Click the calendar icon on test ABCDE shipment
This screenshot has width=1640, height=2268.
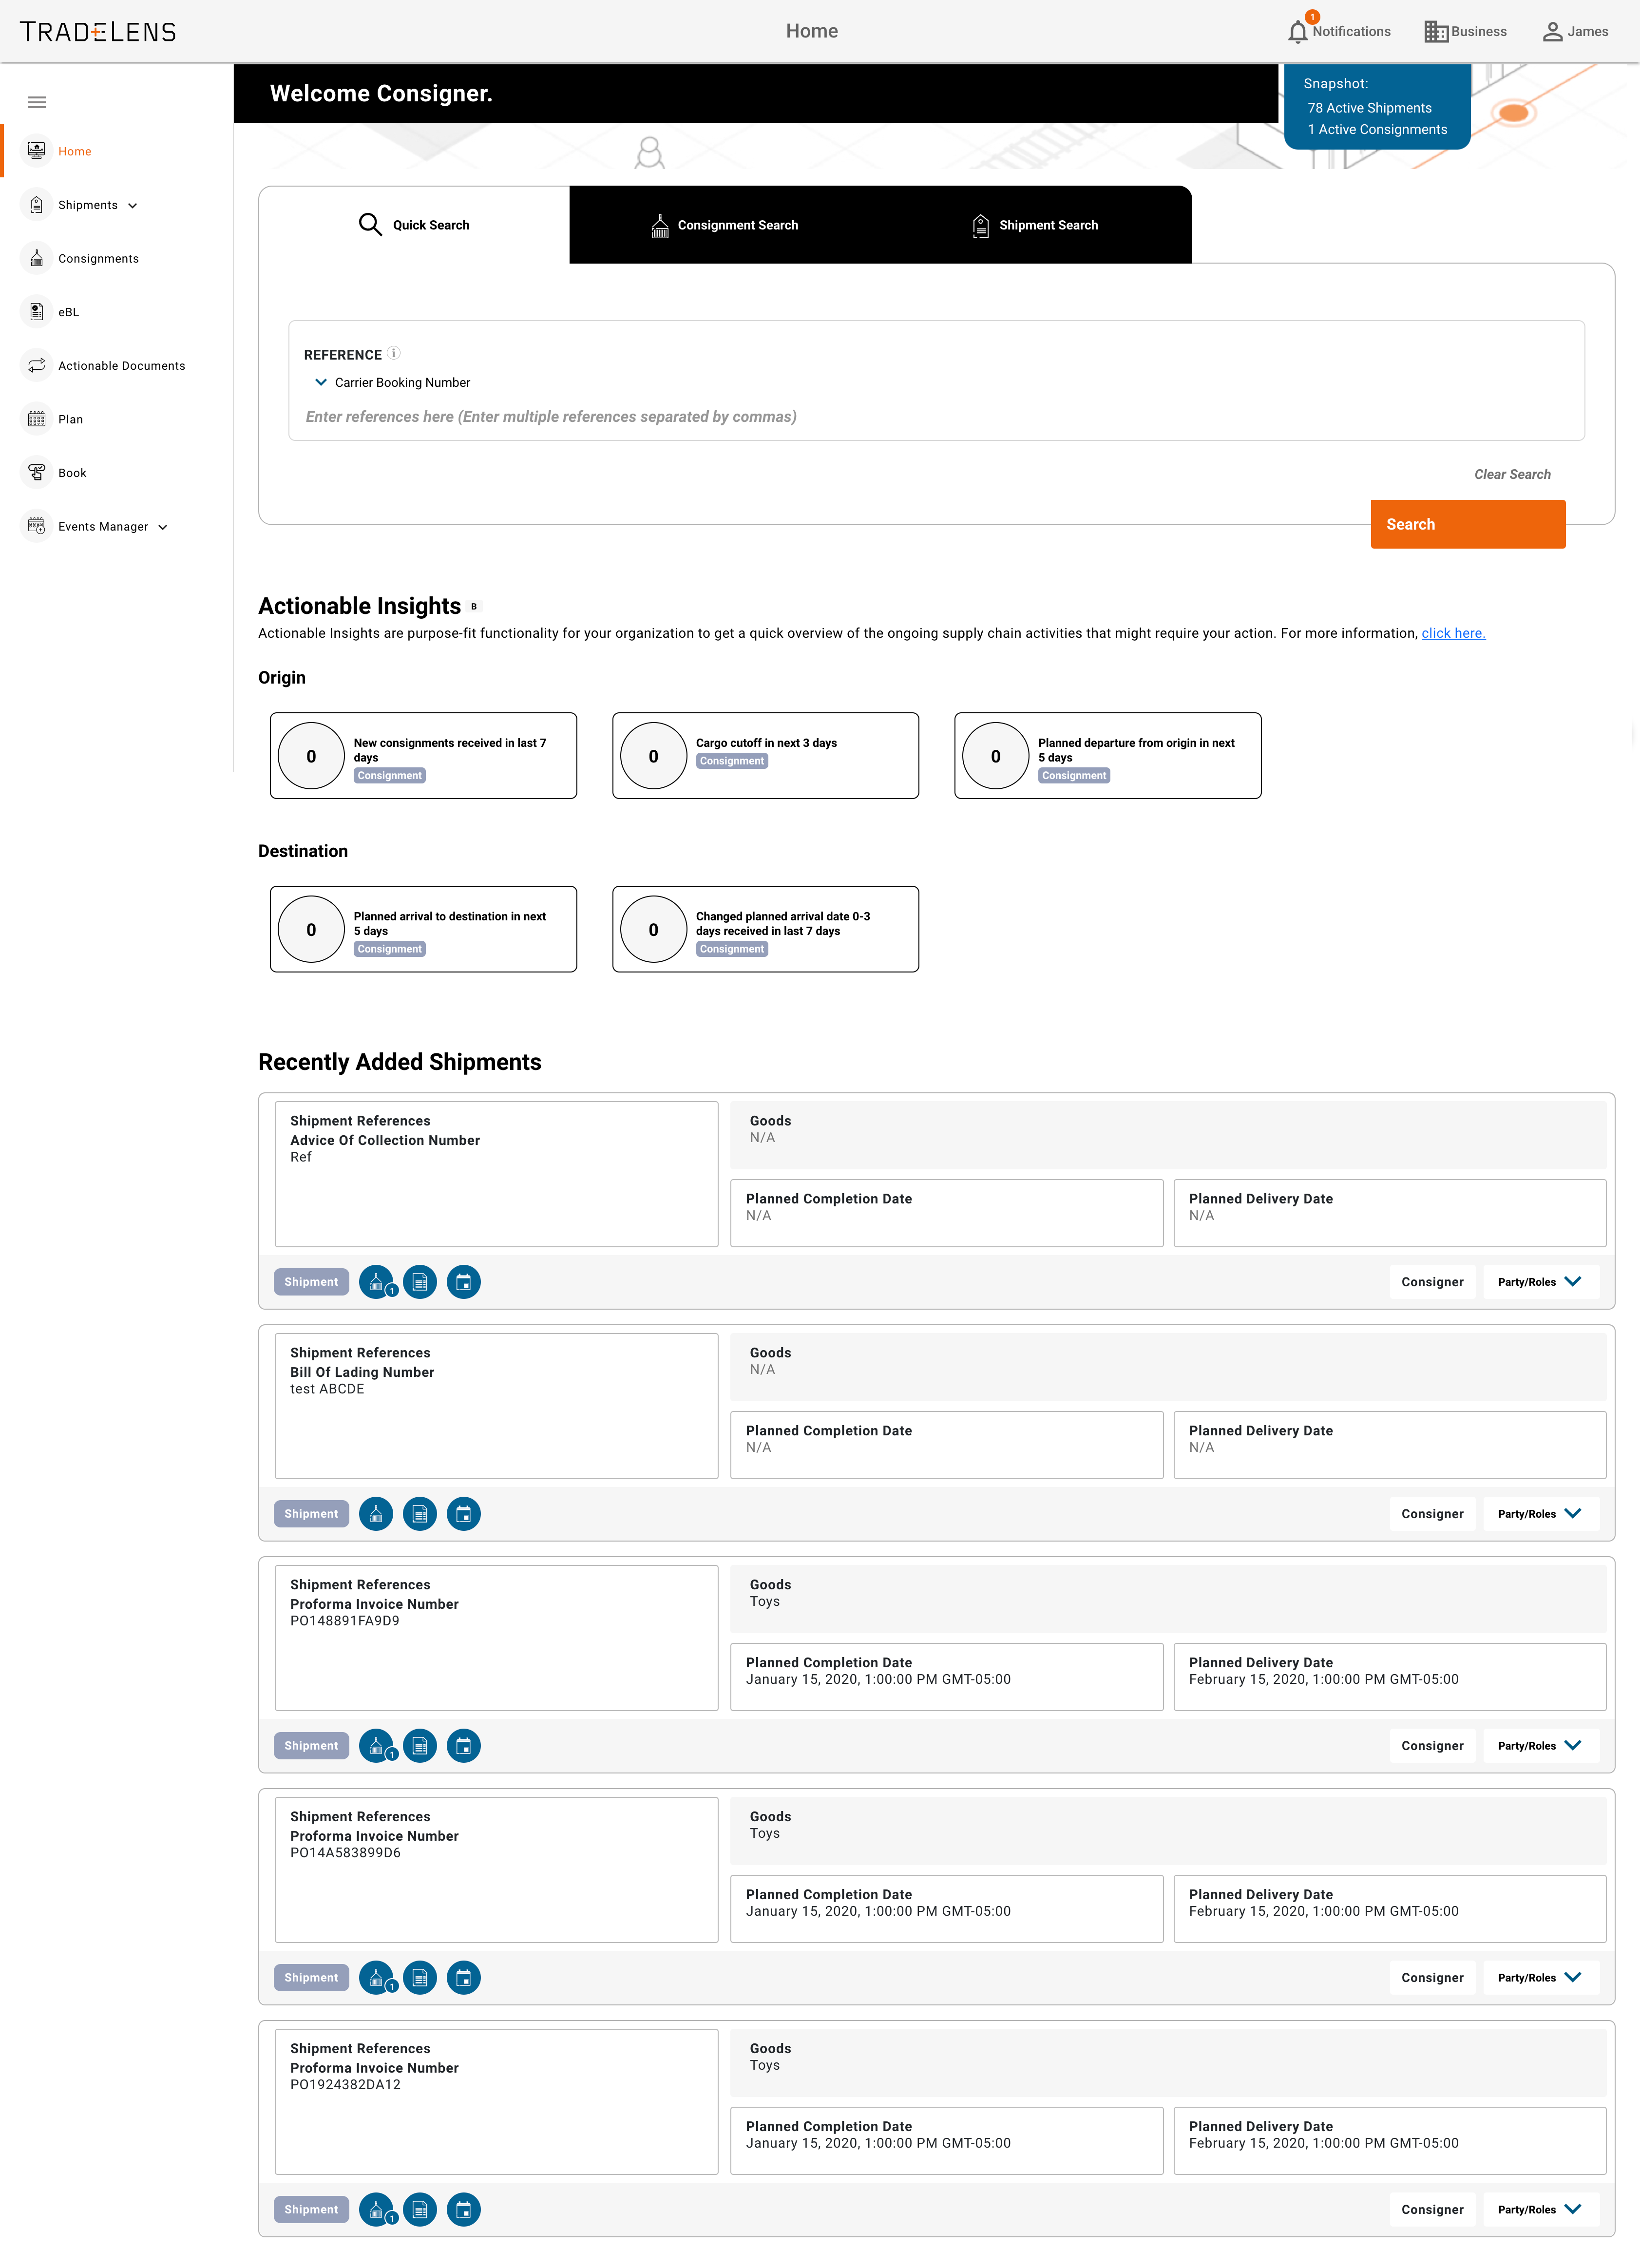[464, 1514]
